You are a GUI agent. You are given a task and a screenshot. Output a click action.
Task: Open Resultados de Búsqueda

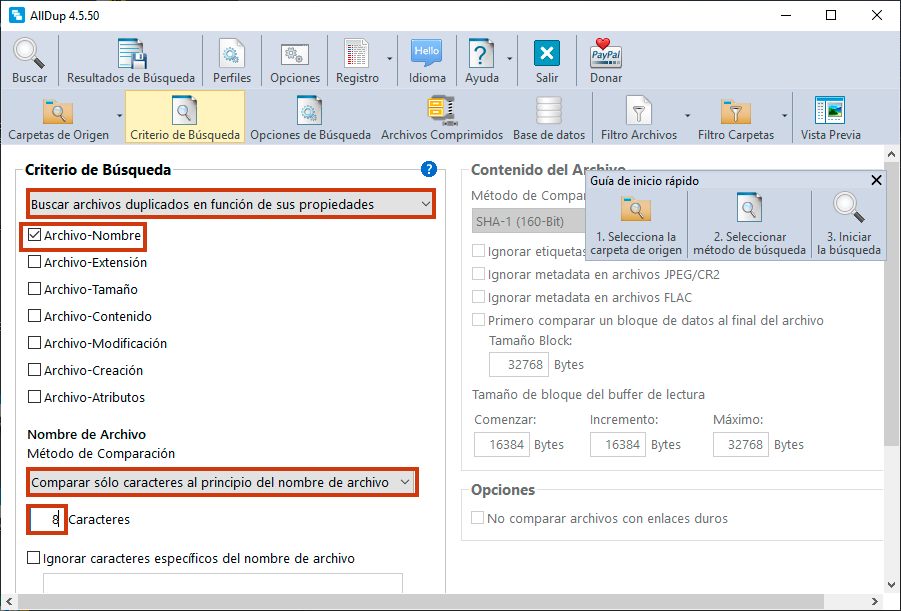[x=131, y=61]
